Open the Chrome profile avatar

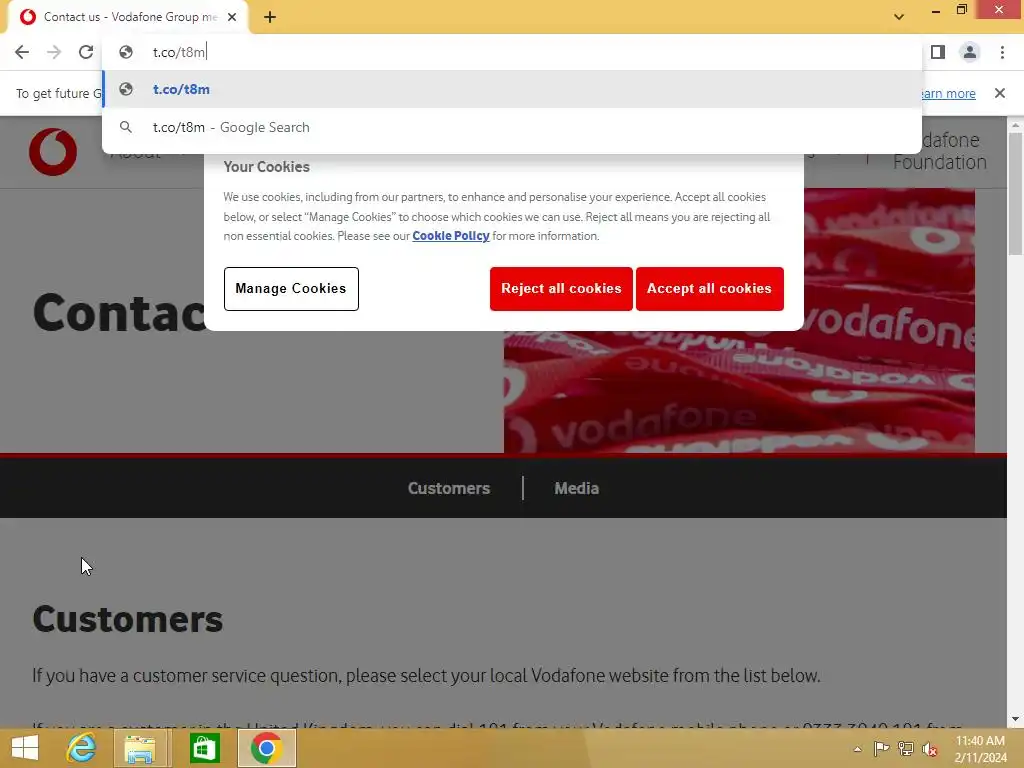tap(970, 52)
